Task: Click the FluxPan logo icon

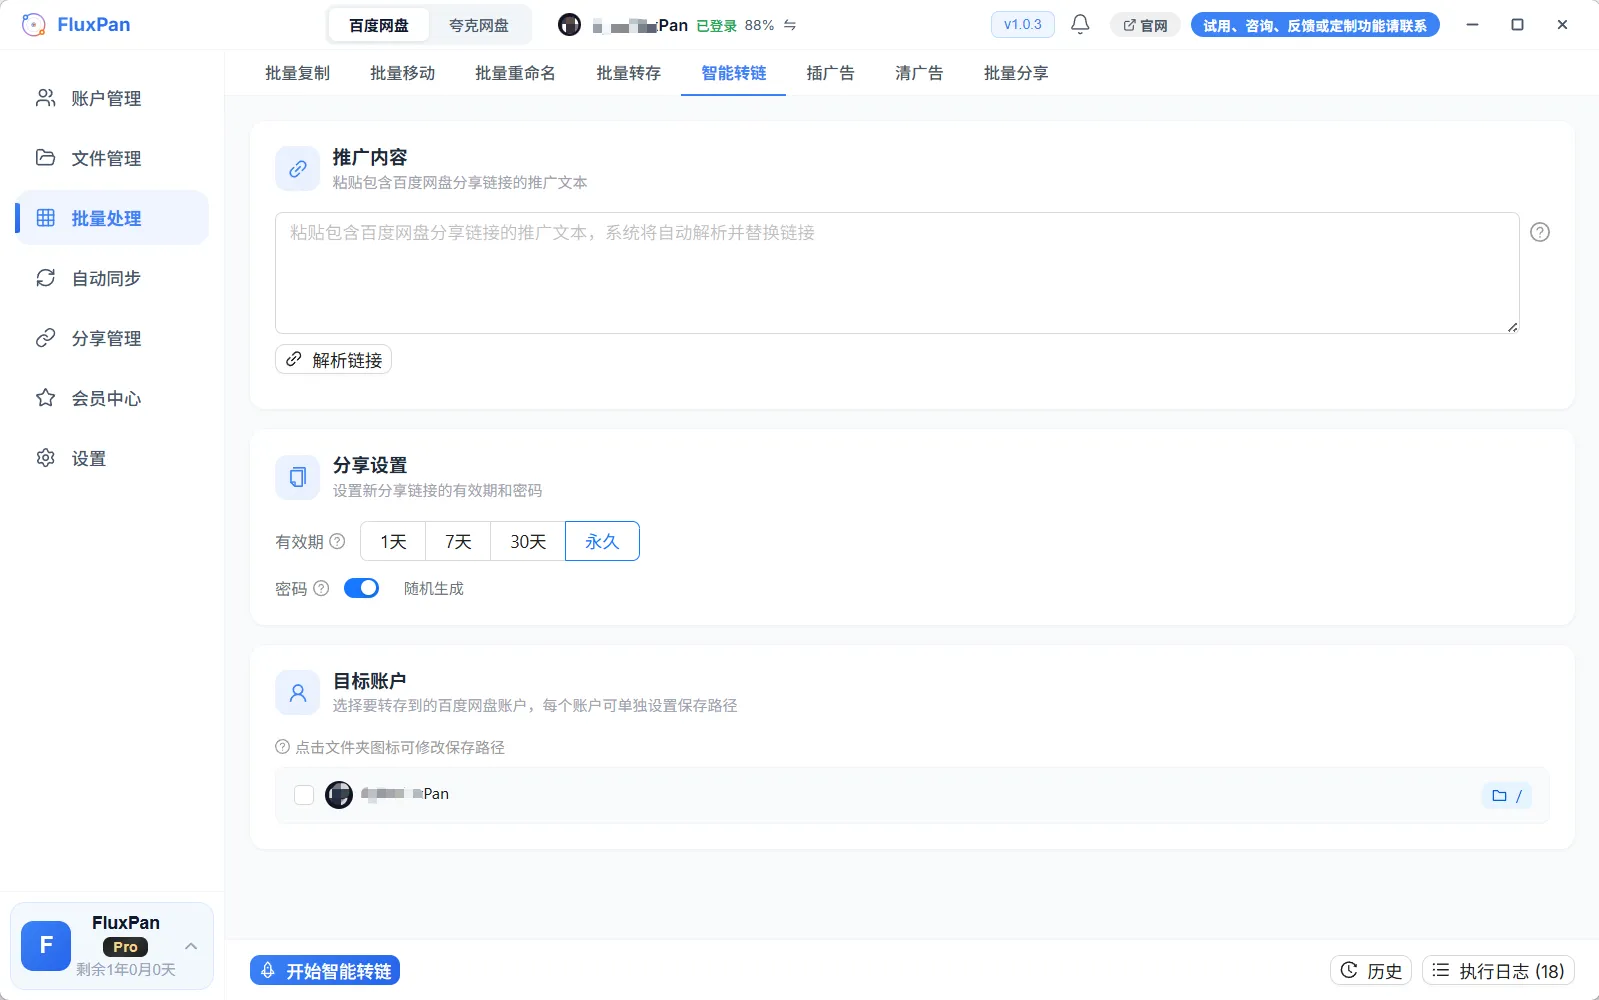Action: pos(33,25)
